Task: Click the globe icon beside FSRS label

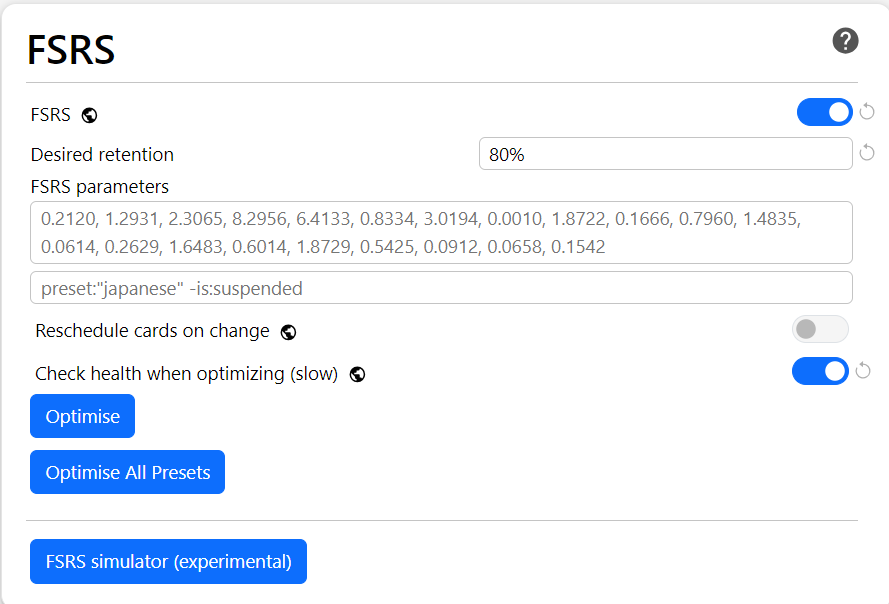Action: click(x=89, y=115)
